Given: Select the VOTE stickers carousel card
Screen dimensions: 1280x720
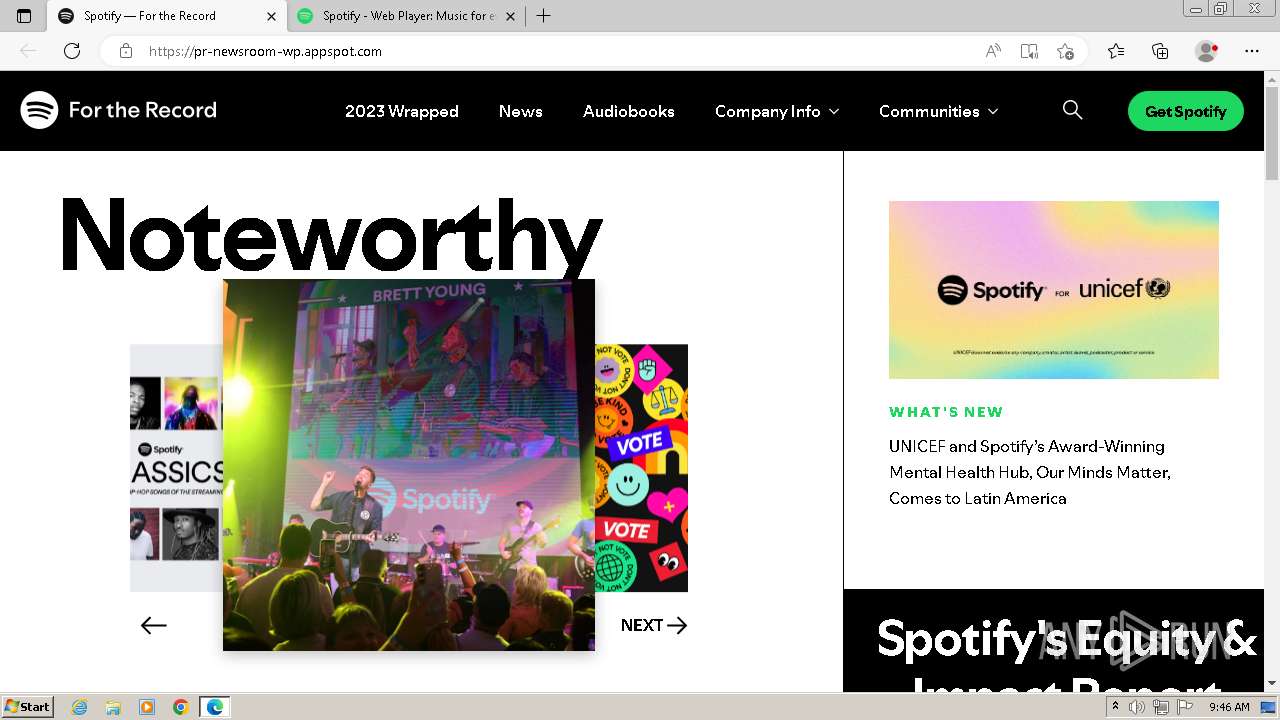Looking at the screenshot, I should coord(641,468).
